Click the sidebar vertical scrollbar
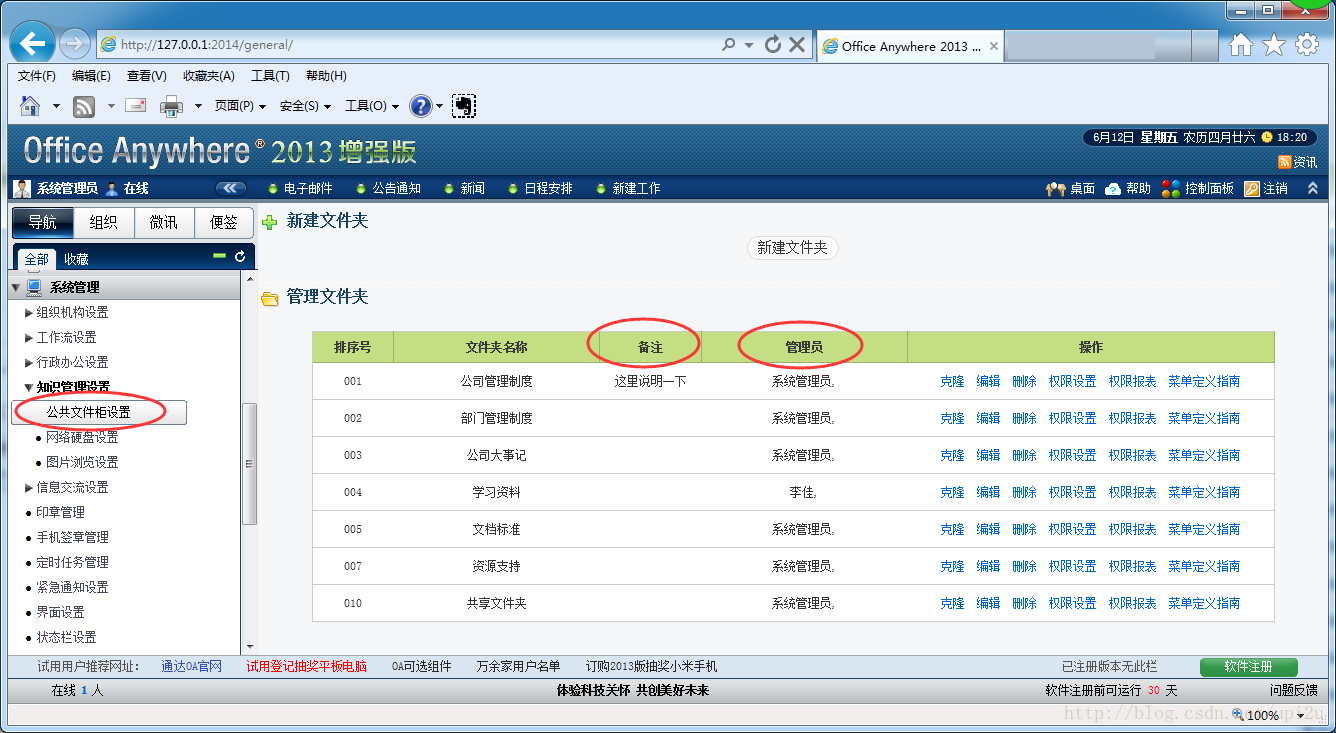The width and height of the screenshot is (1336, 733). click(x=250, y=463)
